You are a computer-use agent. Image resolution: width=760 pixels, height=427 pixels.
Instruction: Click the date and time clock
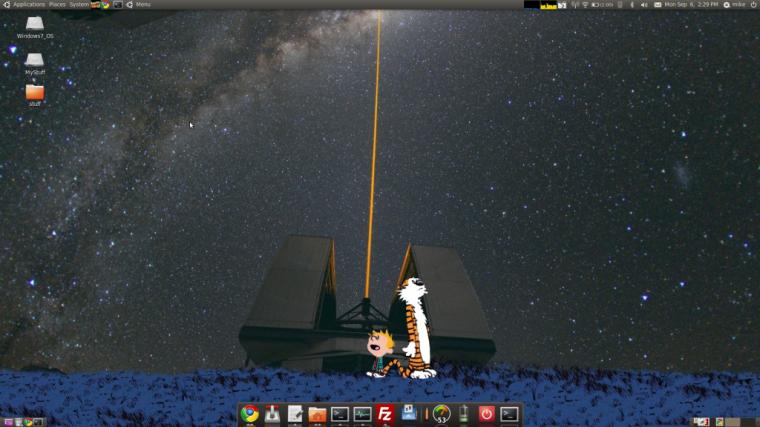click(x=691, y=4)
